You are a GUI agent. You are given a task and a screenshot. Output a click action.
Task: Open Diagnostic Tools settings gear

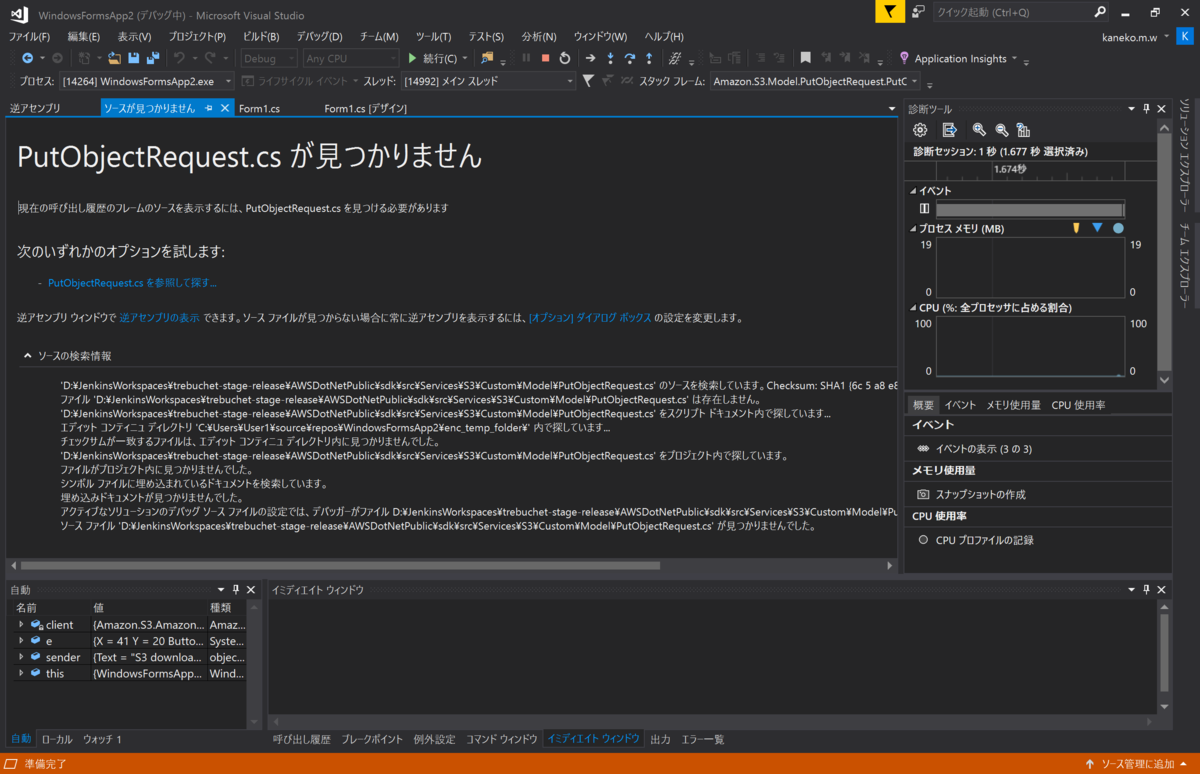pos(921,130)
